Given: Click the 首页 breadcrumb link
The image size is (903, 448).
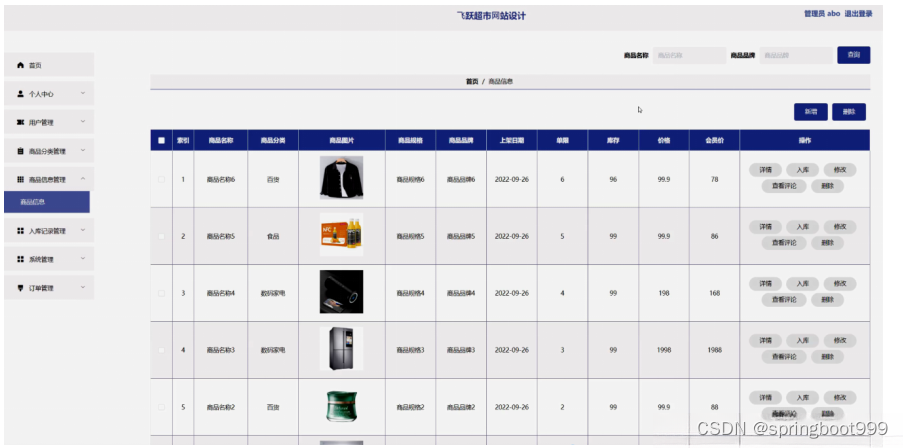Looking at the screenshot, I should [472, 82].
